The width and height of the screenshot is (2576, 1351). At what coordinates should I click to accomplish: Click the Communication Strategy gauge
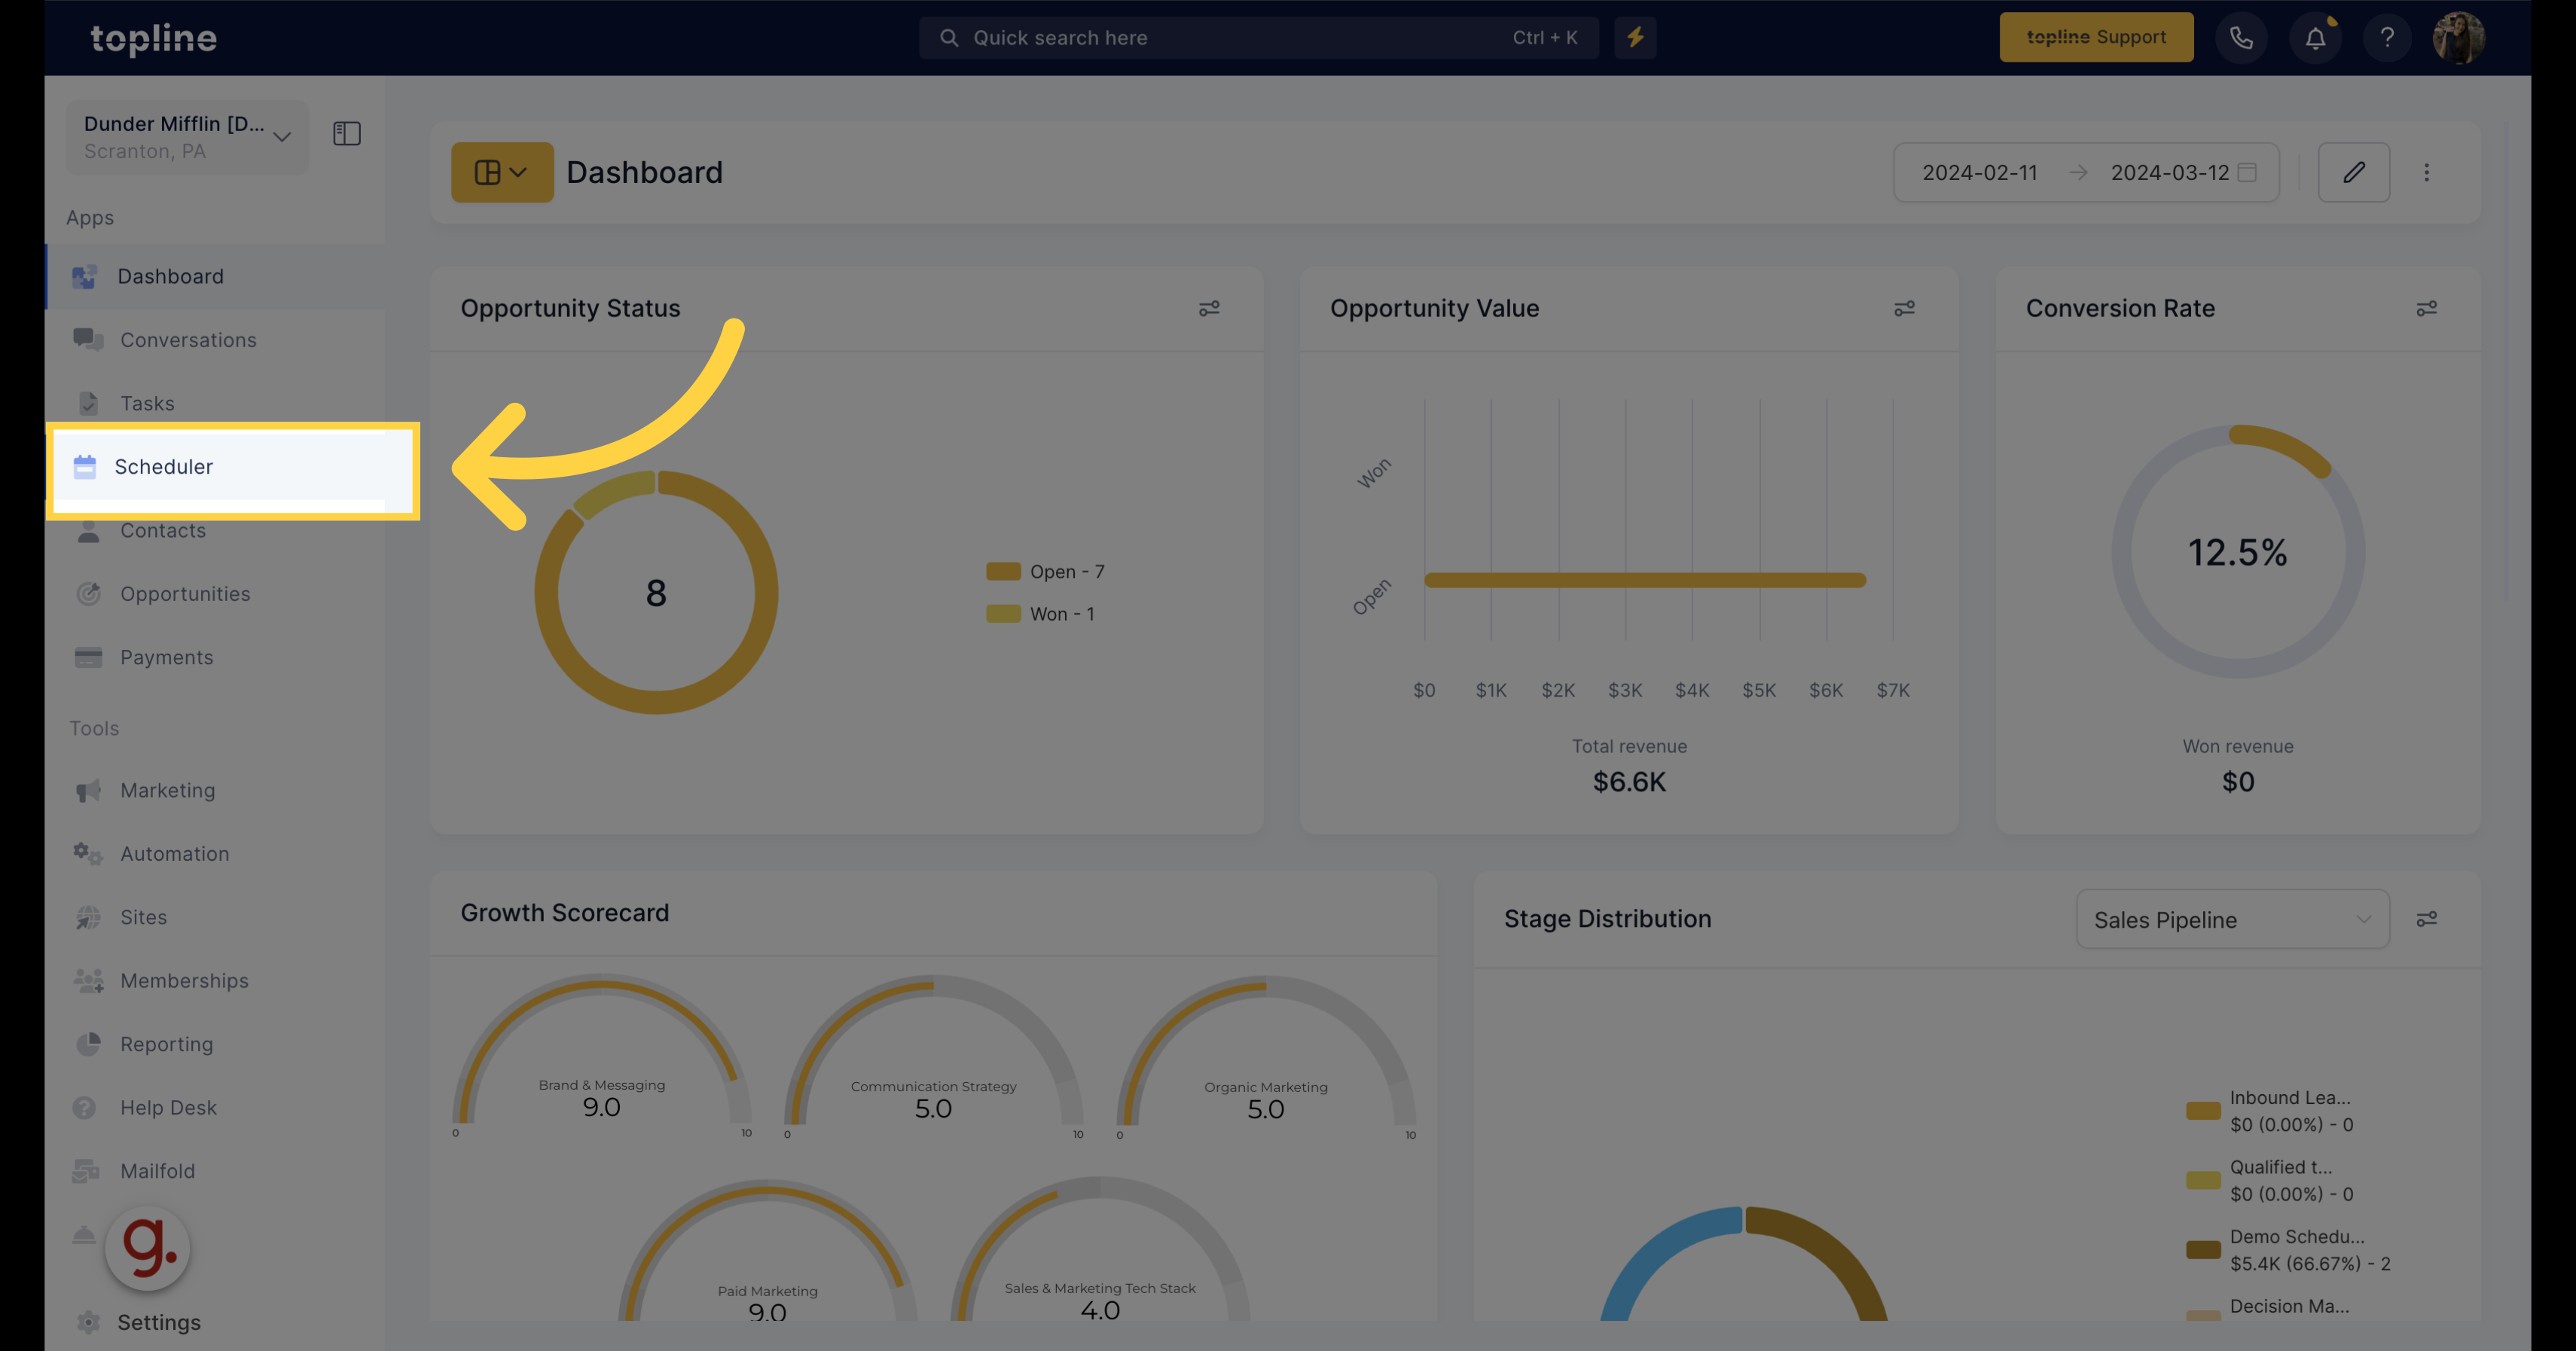pyautogui.click(x=933, y=1056)
